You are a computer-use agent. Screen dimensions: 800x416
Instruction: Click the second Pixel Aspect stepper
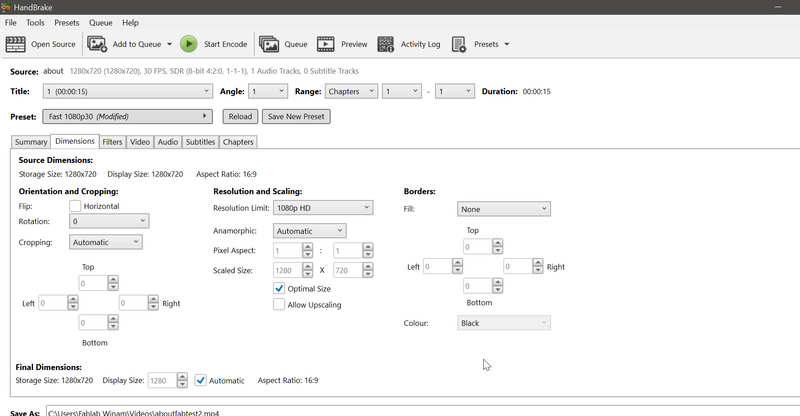368,250
